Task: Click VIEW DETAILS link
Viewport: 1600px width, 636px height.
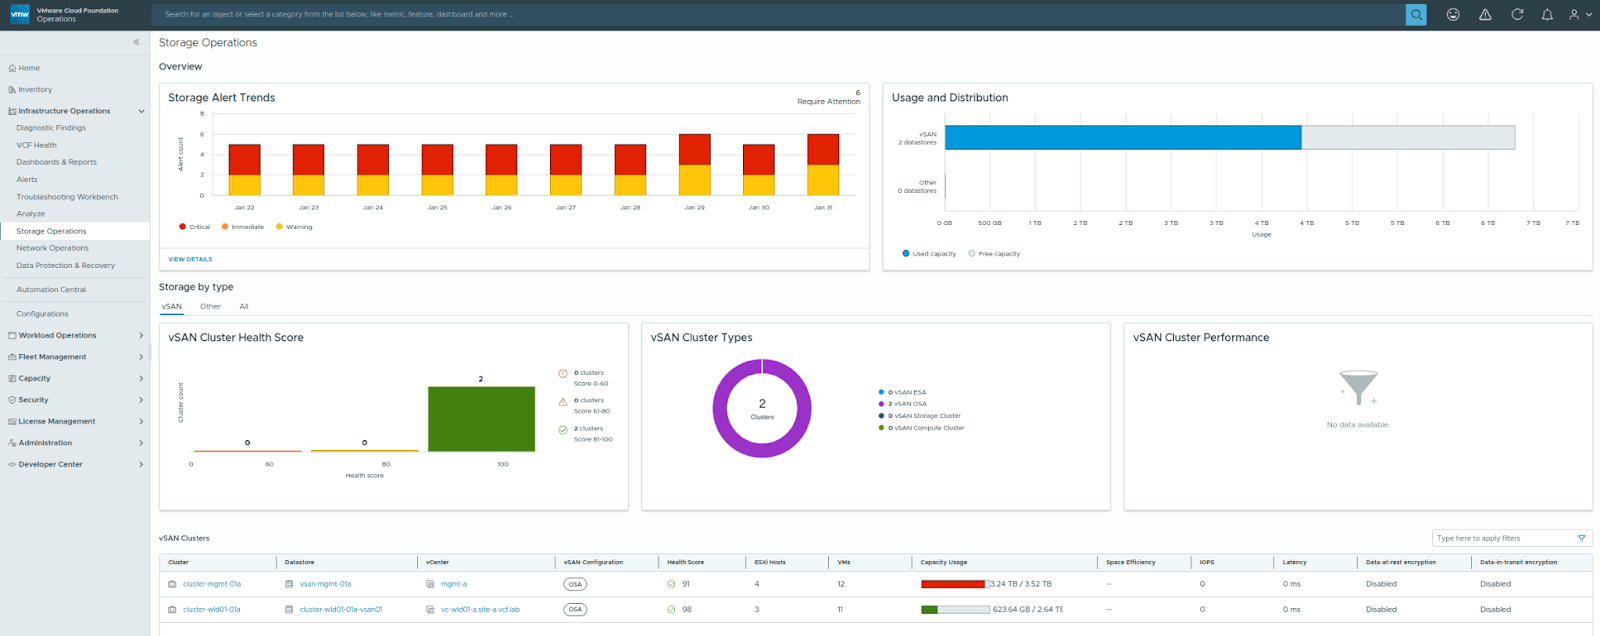Action: coord(190,259)
